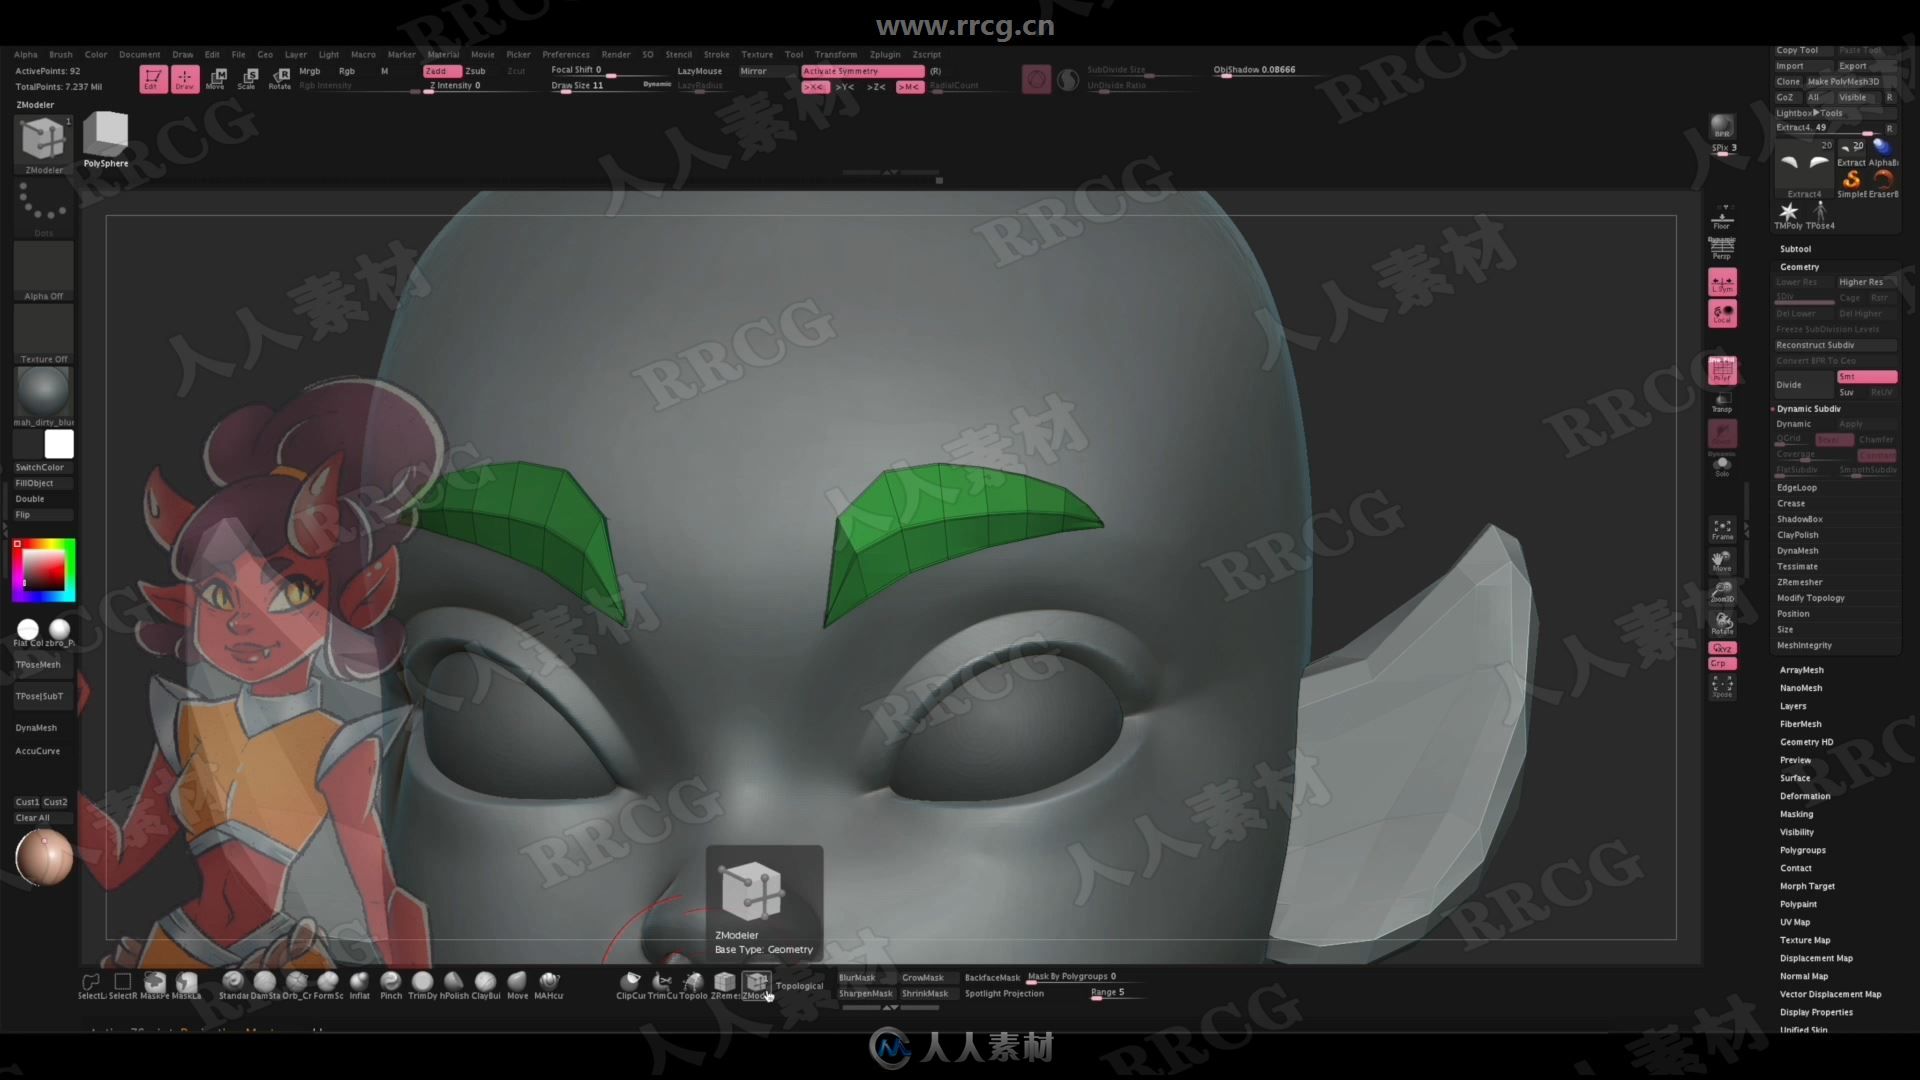
Task: Pick the hPolish brush
Action: coord(454,985)
